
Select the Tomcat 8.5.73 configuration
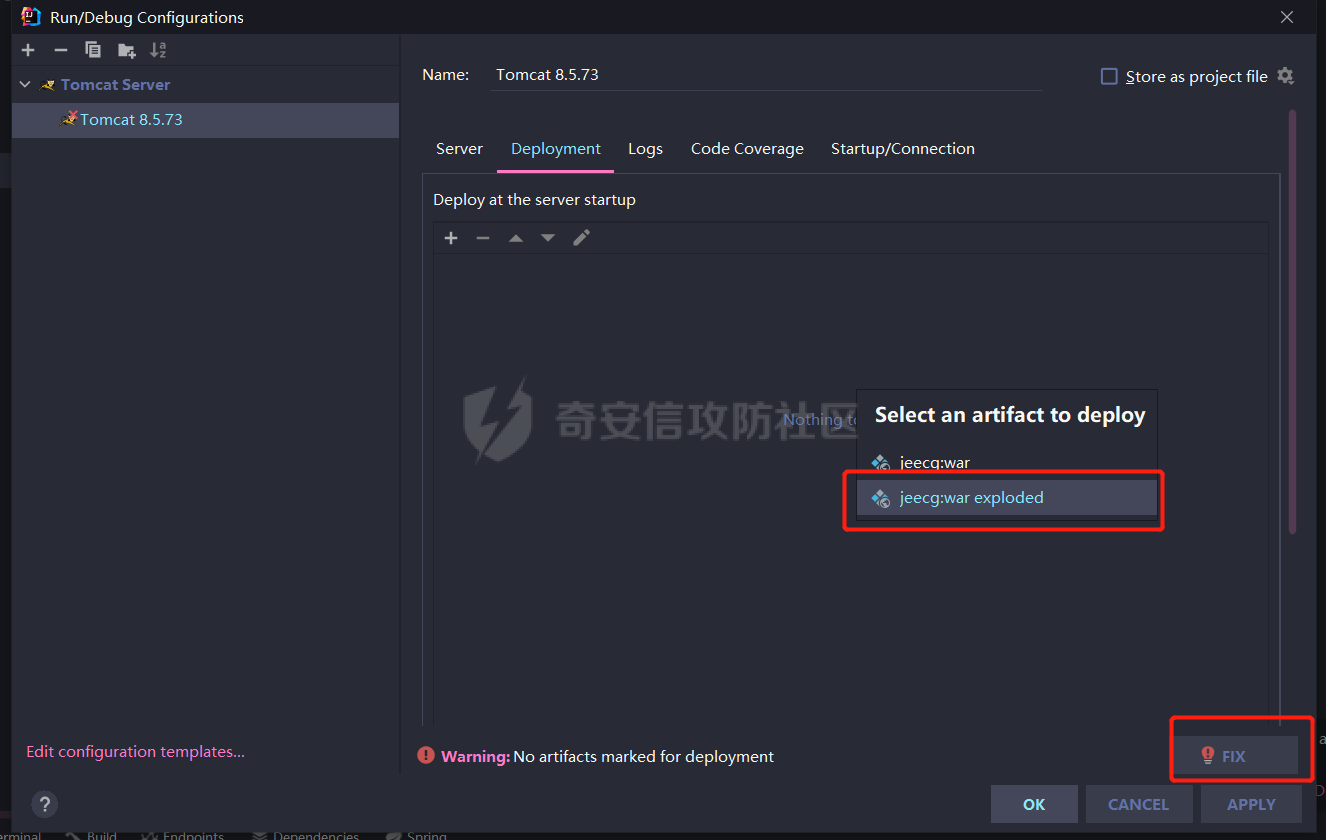(x=205, y=119)
